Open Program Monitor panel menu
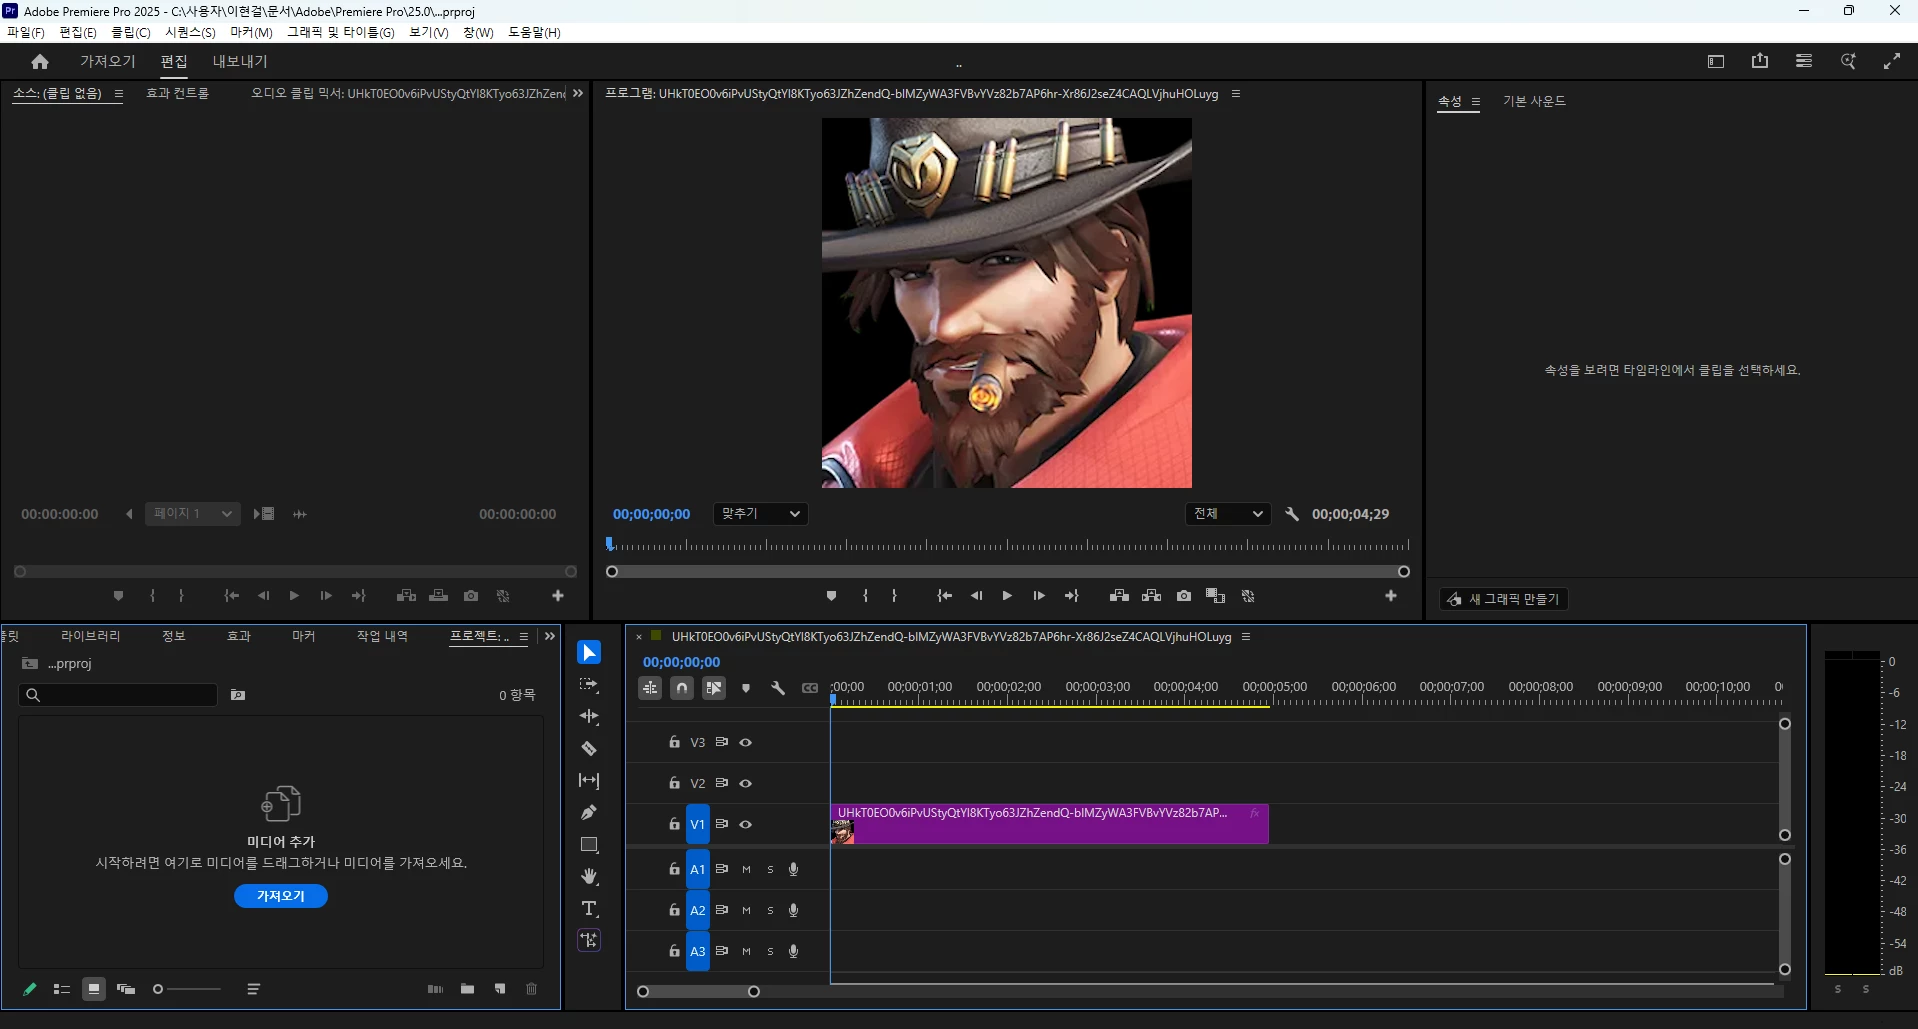 1236,94
